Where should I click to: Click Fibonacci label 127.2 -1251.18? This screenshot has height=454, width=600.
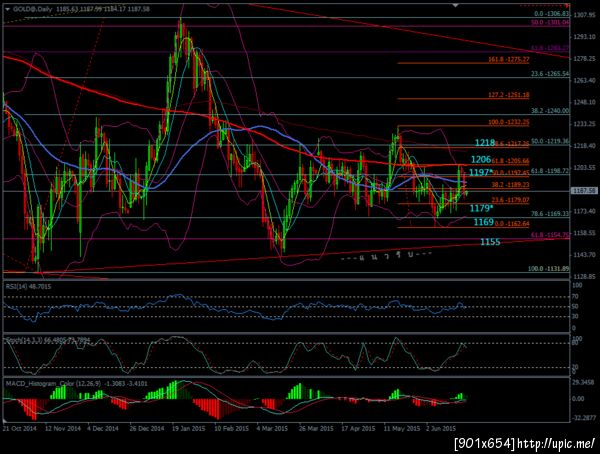509,95
